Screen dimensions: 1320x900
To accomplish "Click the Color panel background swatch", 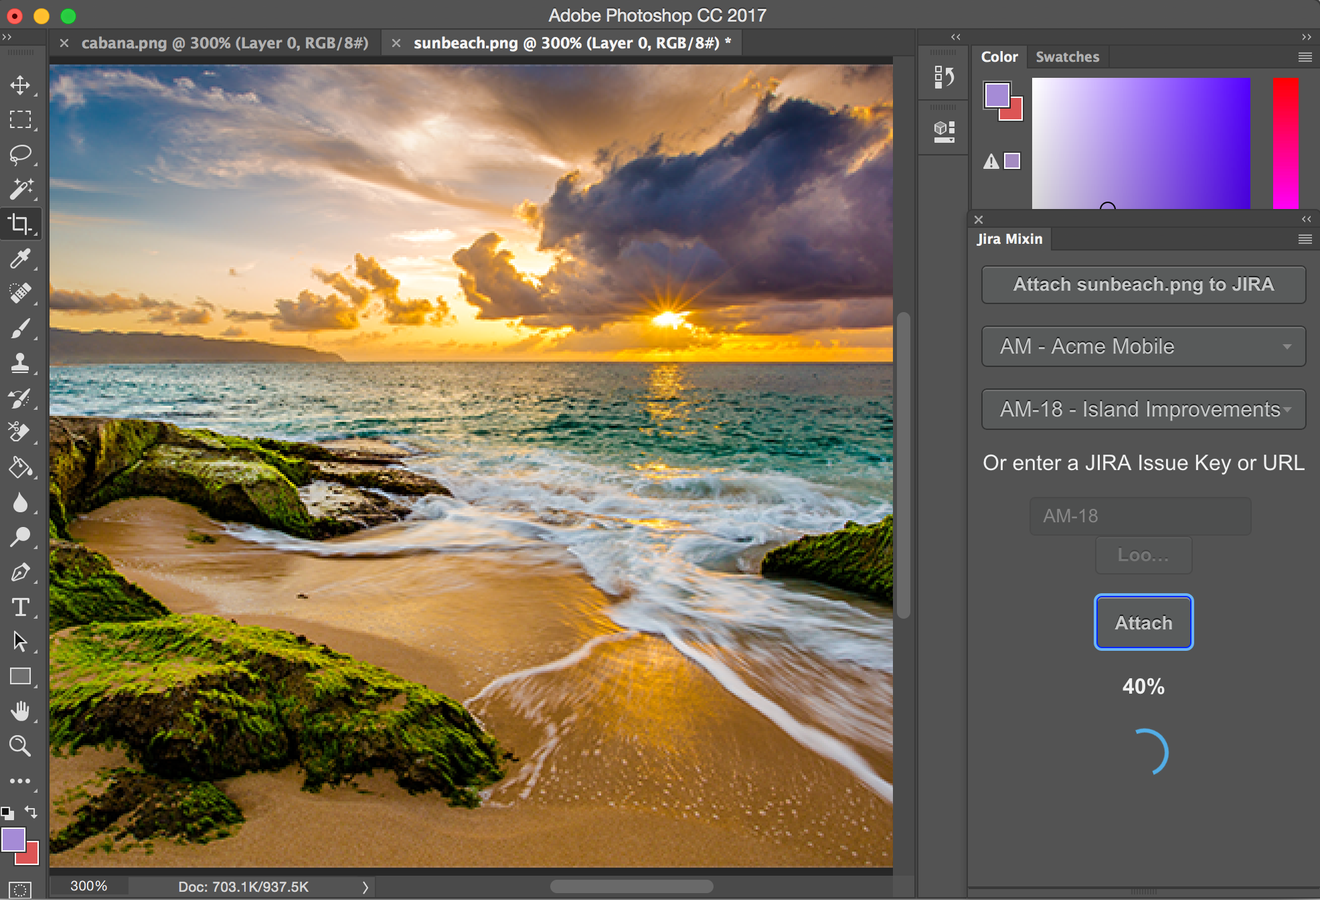I will click(x=1015, y=111).
